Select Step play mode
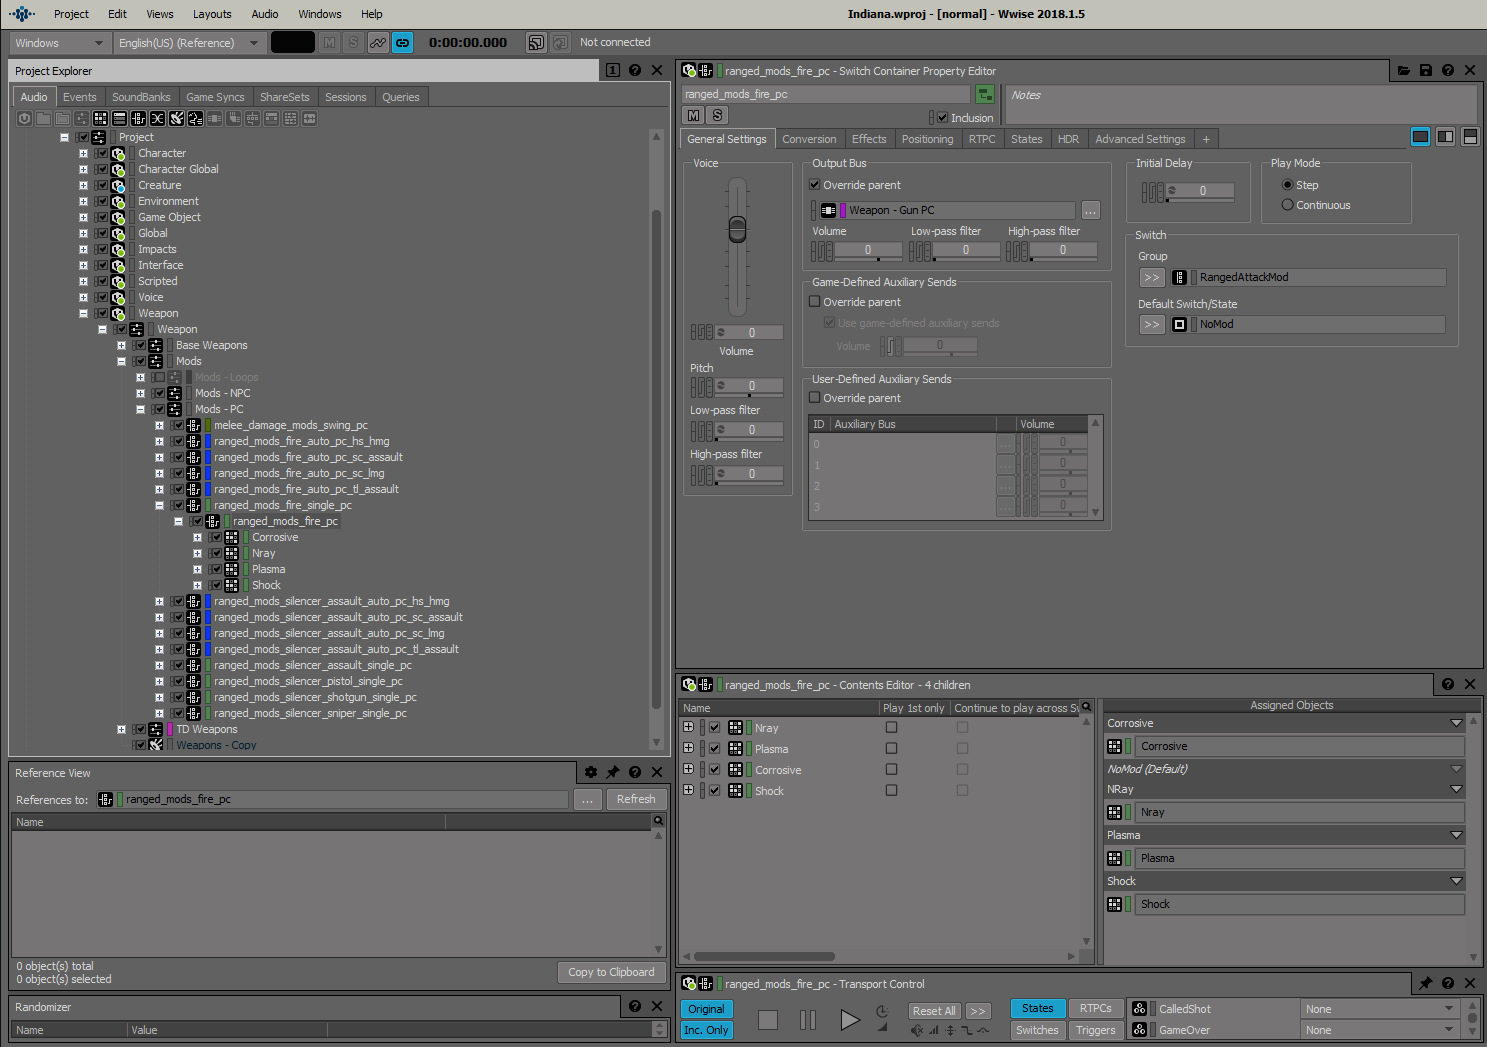 pos(1288,185)
